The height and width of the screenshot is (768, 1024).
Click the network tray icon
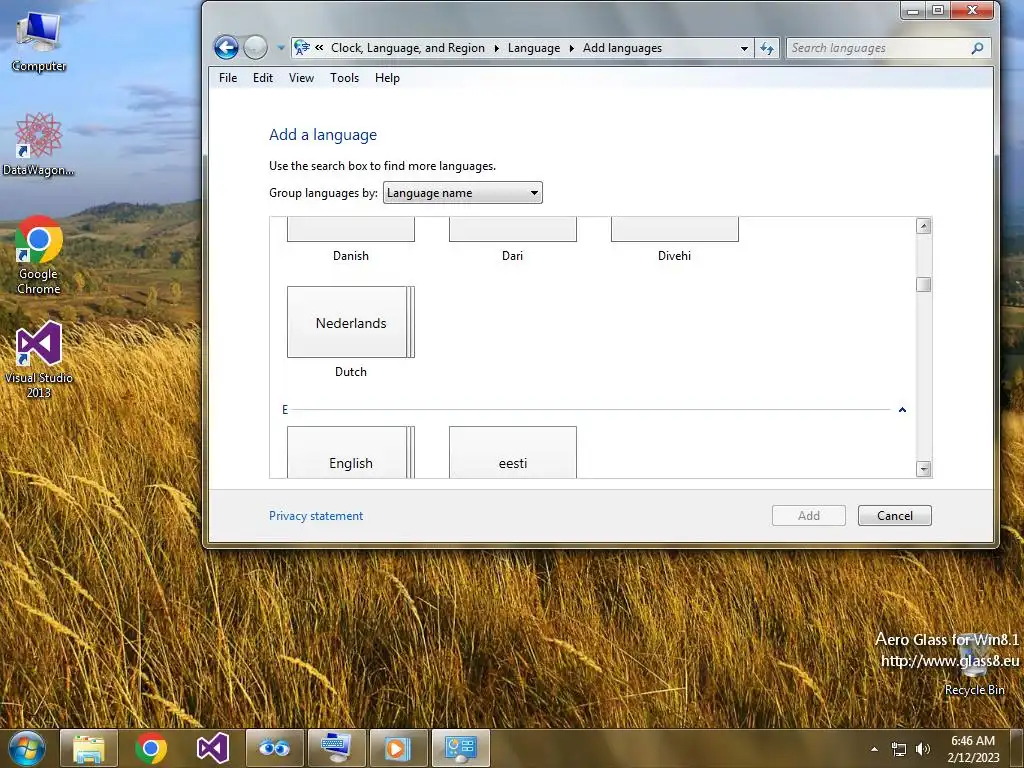point(899,749)
